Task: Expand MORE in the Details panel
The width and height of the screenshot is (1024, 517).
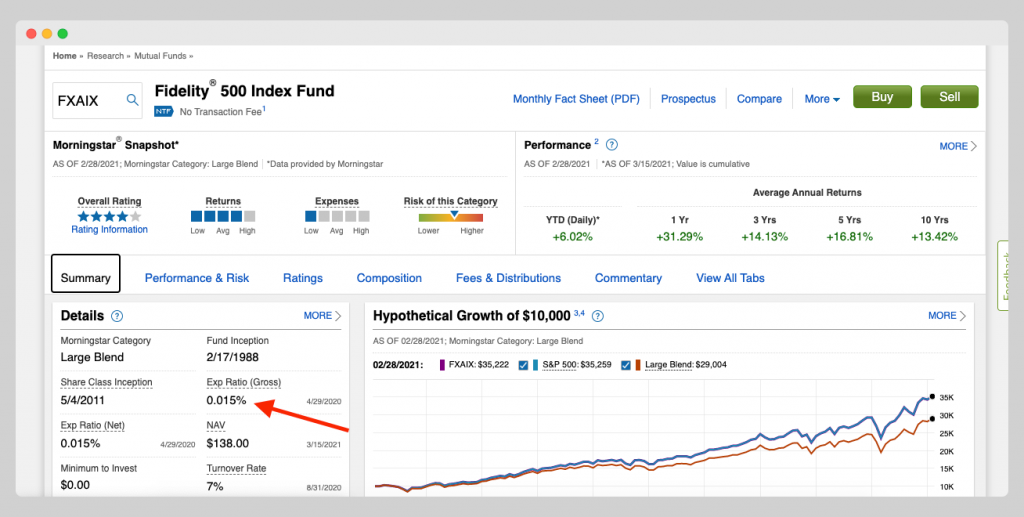Action: (x=322, y=316)
